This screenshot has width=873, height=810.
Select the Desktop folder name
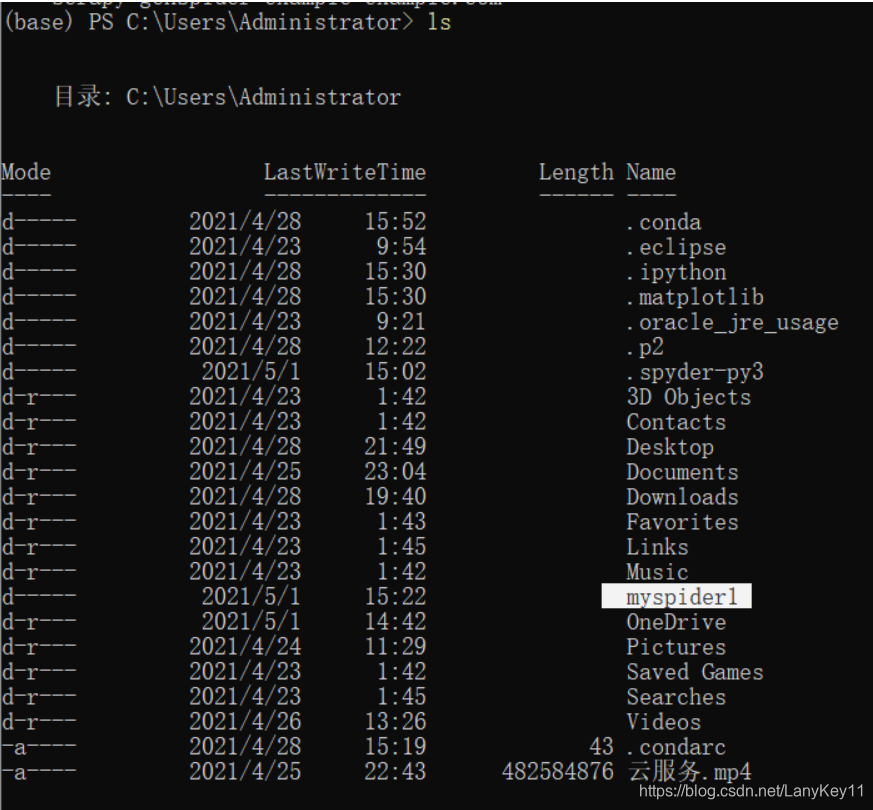[x=670, y=447]
